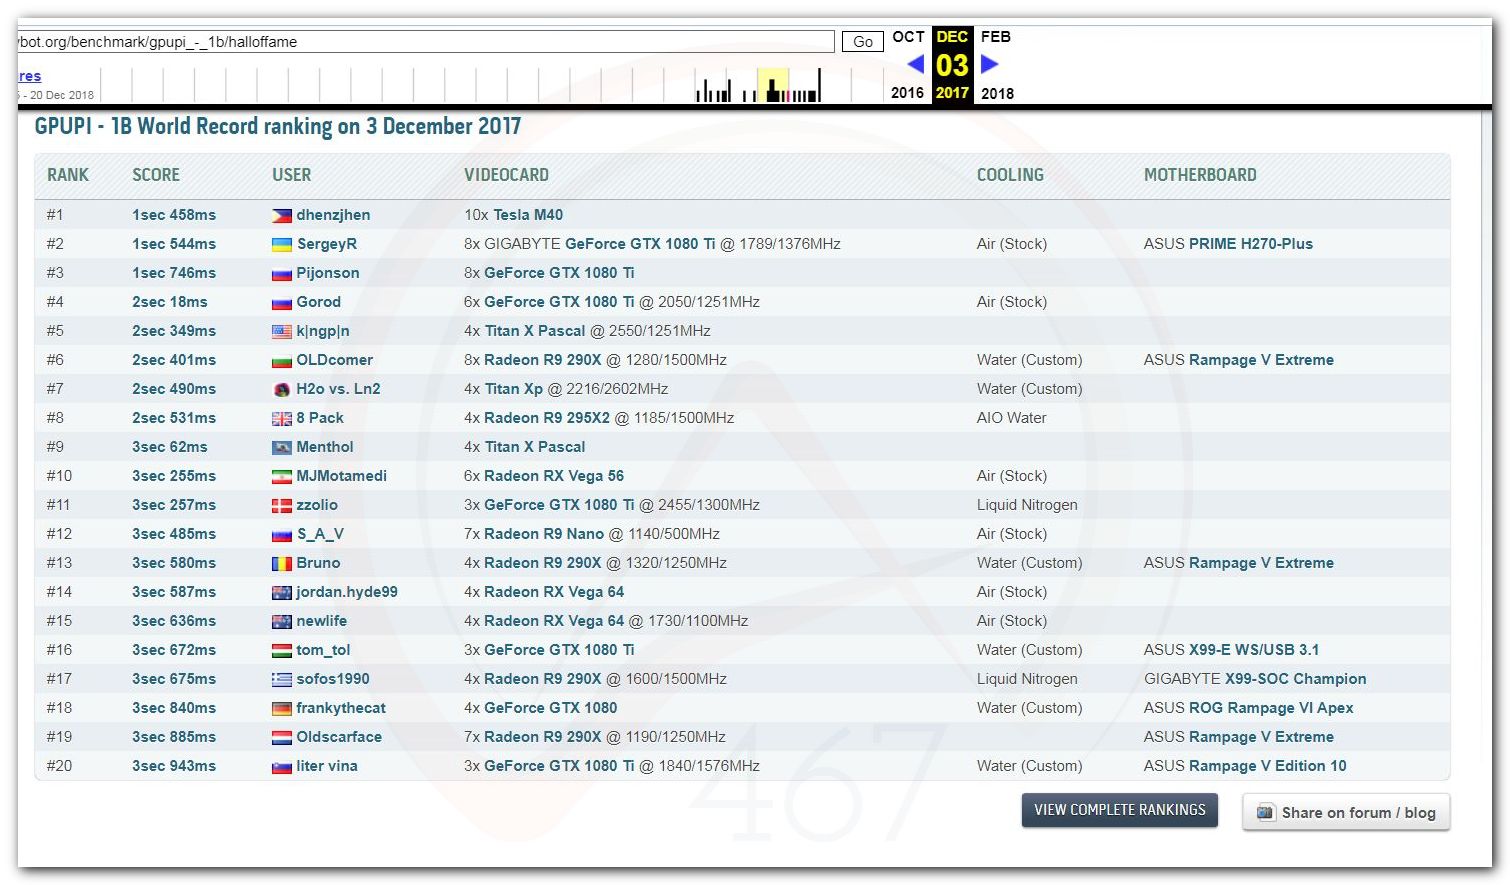Click the next capture blue arrow
This screenshot has height=885, width=1510.
tap(989, 64)
